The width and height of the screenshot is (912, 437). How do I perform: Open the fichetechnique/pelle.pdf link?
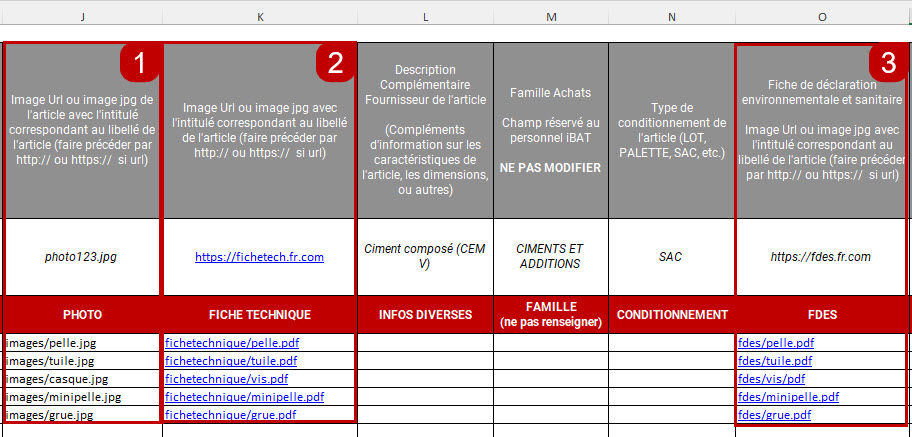pos(230,343)
